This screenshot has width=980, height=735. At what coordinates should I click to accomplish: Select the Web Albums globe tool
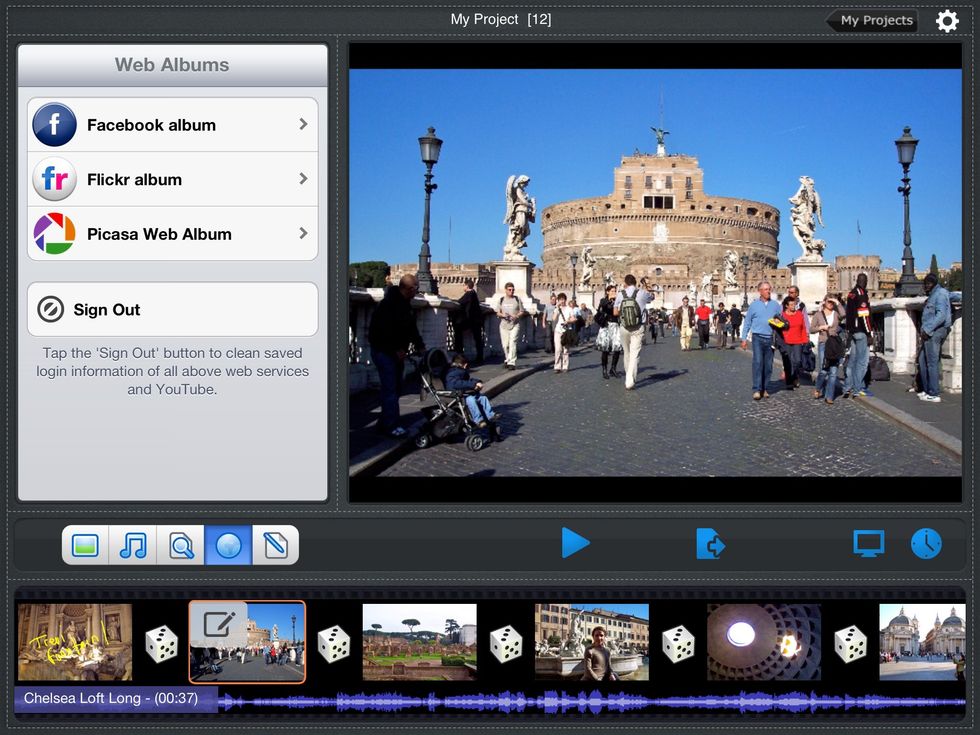click(x=230, y=544)
